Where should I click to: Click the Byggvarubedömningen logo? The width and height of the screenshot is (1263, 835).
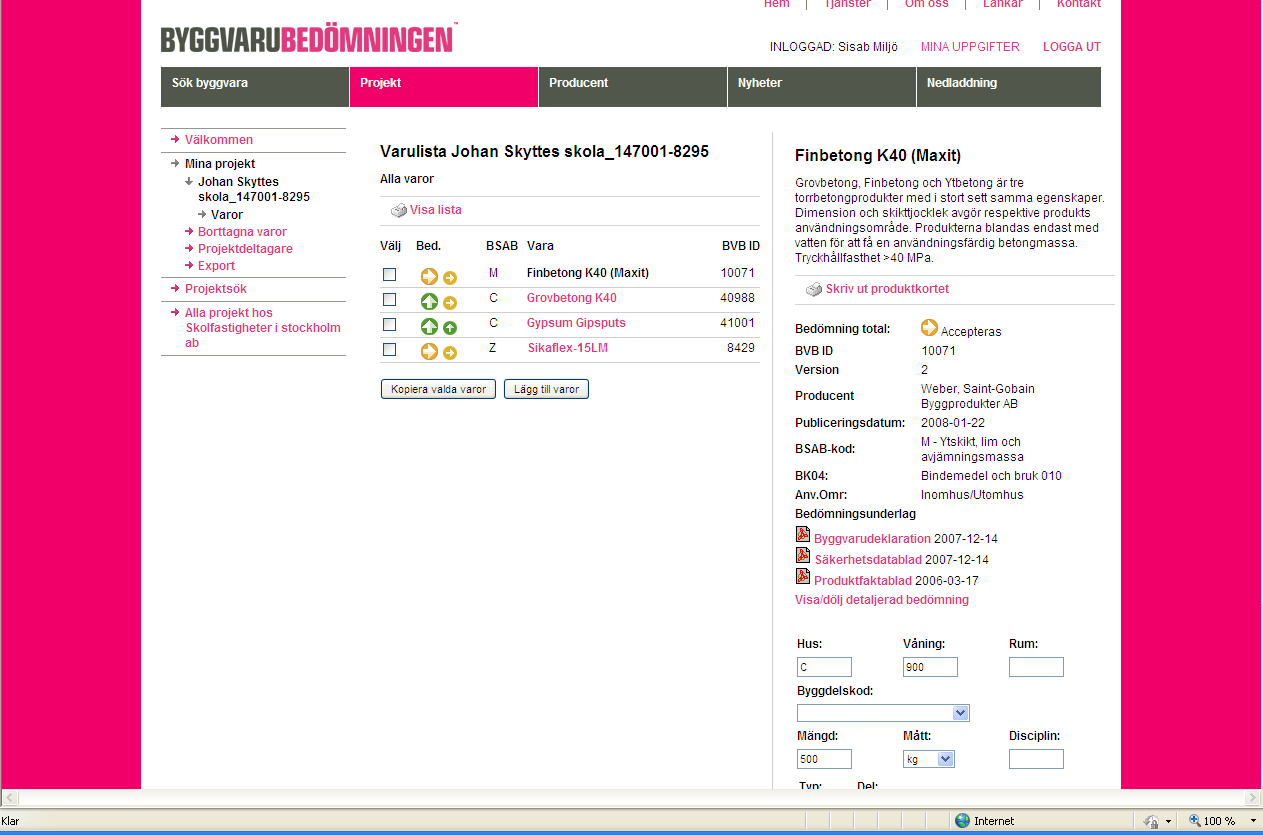(308, 38)
